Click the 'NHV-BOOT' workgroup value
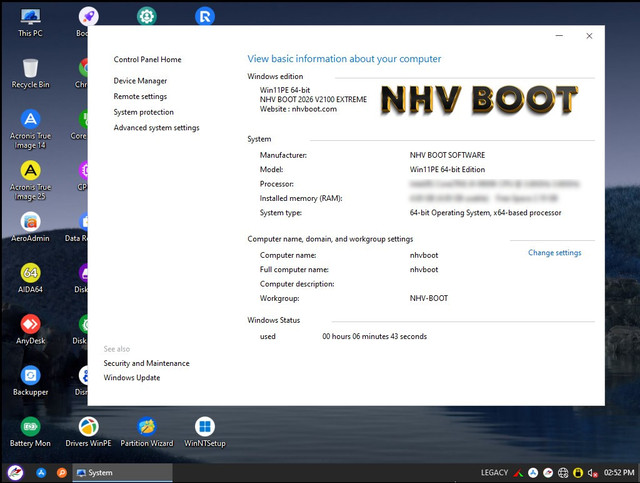The width and height of the screenshot is (640, 483). click(429, 298)
